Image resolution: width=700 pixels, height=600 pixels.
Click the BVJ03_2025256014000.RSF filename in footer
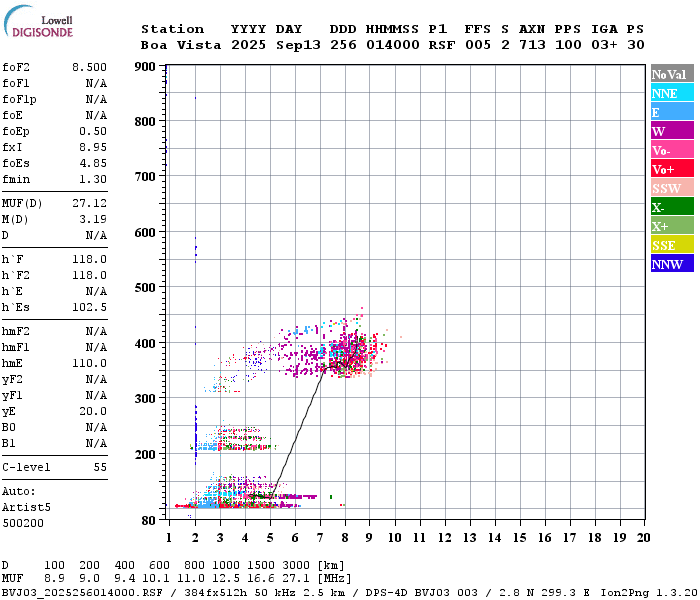[82, 593]
